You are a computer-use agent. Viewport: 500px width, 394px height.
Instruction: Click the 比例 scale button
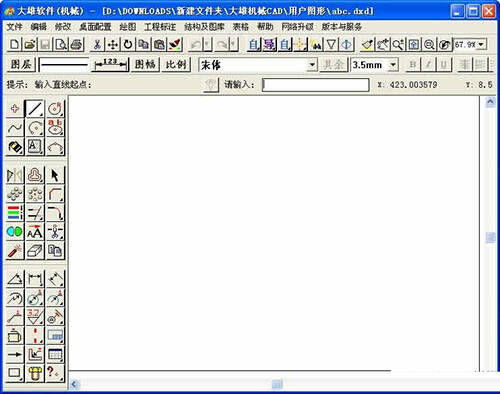(x=176, y=65)
